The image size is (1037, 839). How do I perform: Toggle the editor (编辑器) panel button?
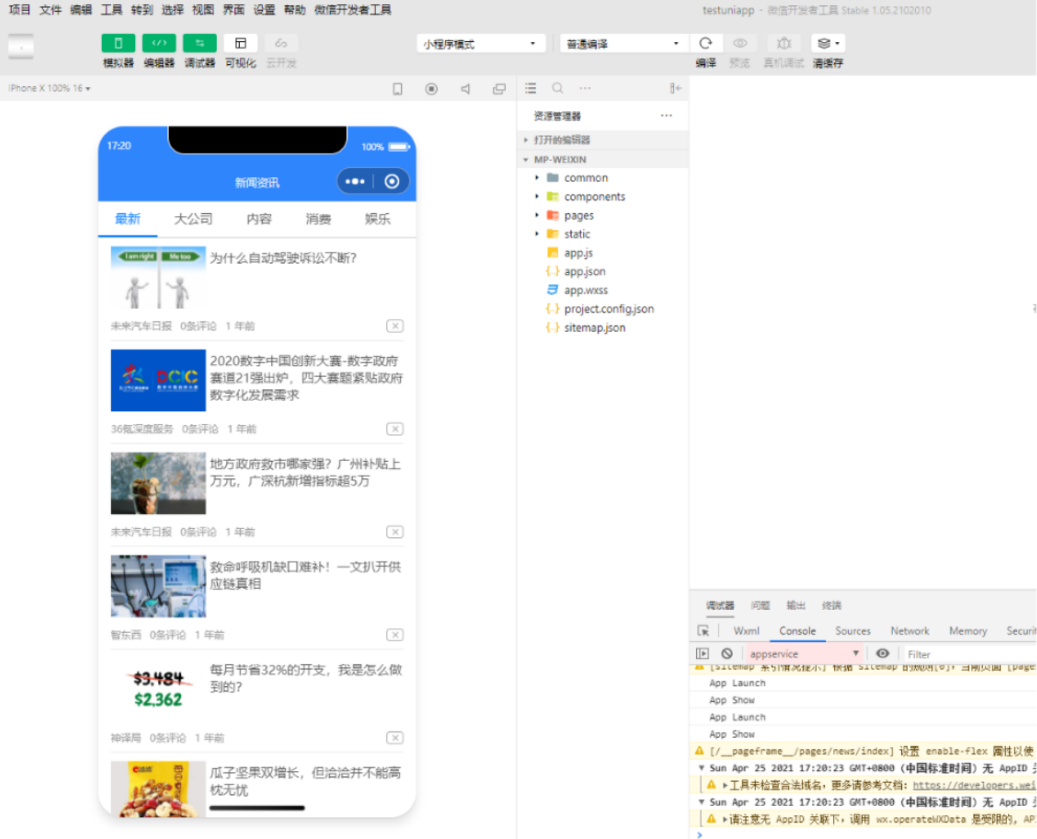159,44
